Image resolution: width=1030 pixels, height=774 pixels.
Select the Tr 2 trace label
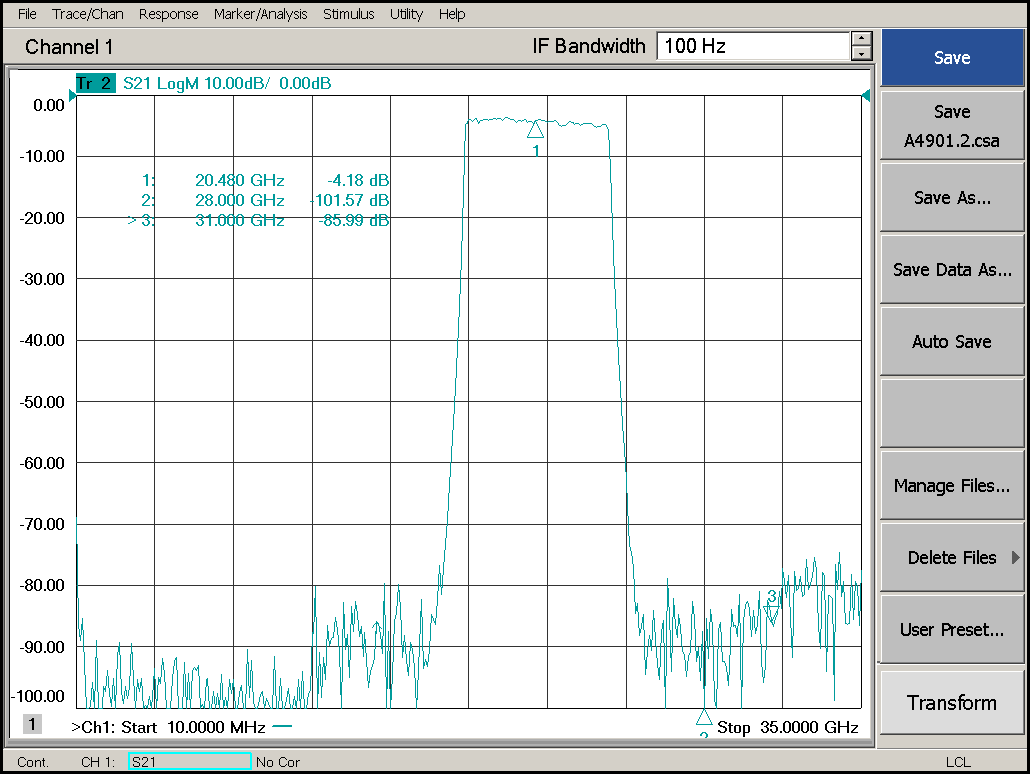pyautogui.click(x=95, y=84)
